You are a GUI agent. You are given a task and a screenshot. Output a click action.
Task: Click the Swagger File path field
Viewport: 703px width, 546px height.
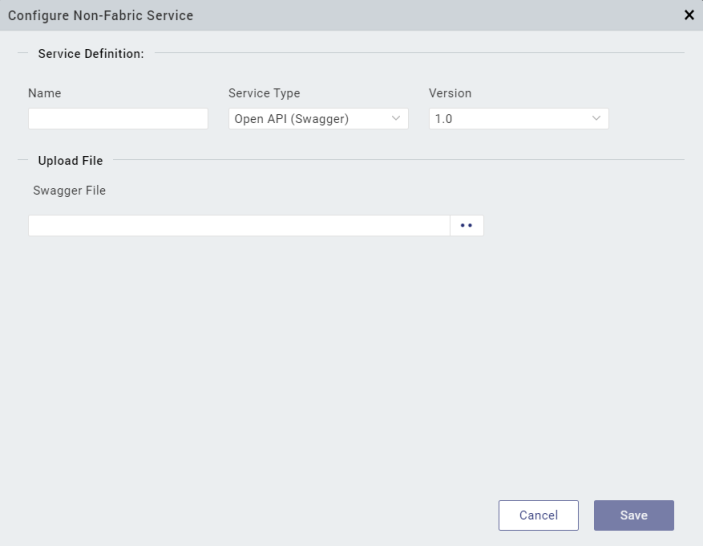point(238,225)
